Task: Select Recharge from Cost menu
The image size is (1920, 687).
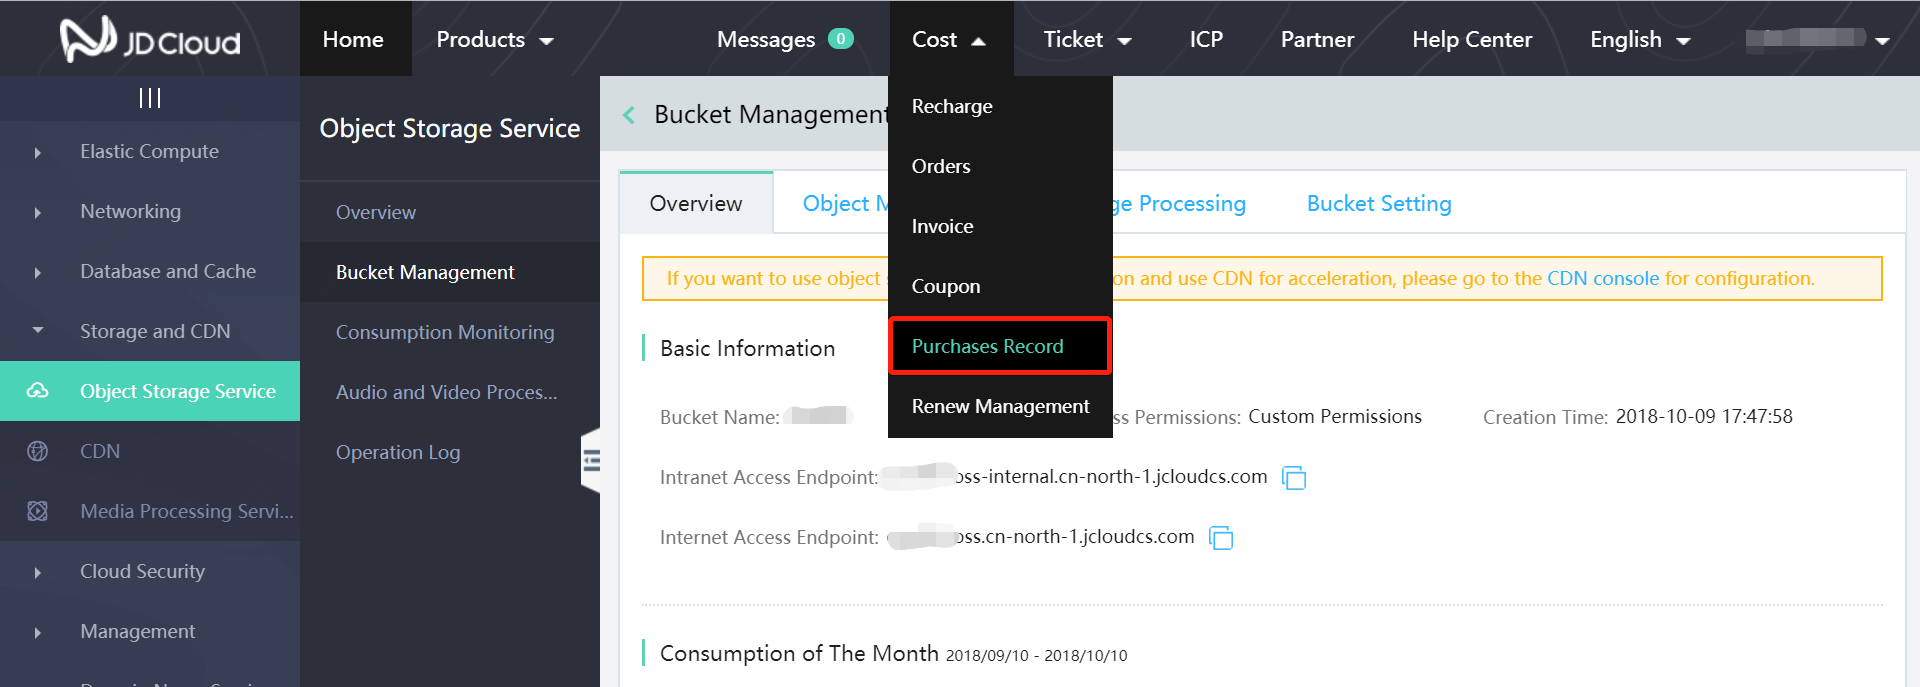Action: pos(1000,106)
